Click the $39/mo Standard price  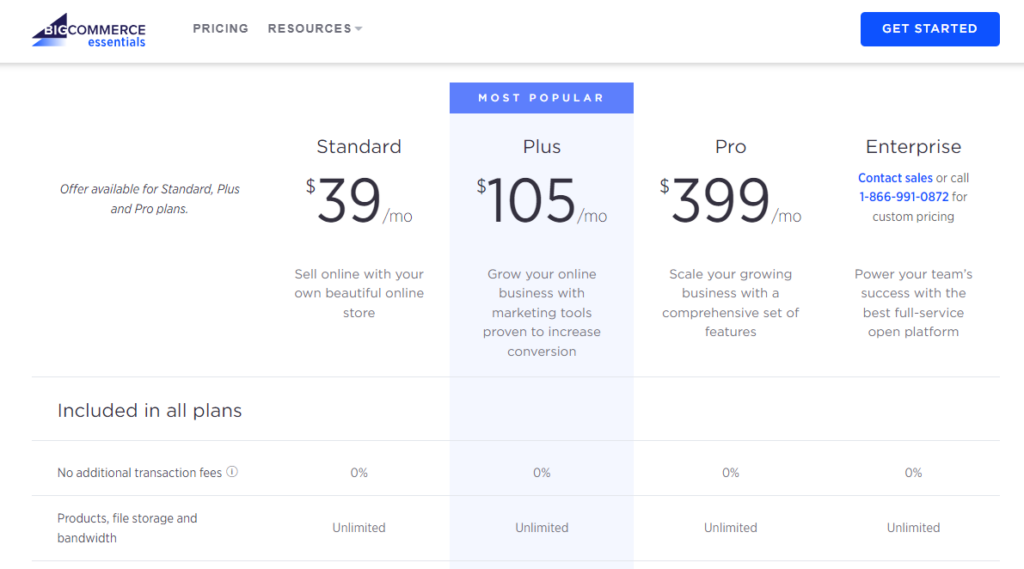pyautogui.click(x=359, y=200)
